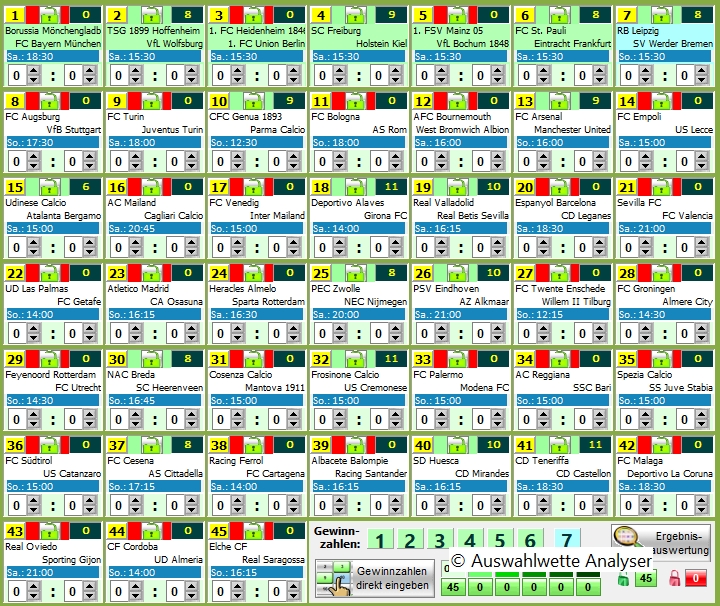
Task: Click the dark green 10 badge on match 26
Action: pyautogui.click(x=493, y=273)
